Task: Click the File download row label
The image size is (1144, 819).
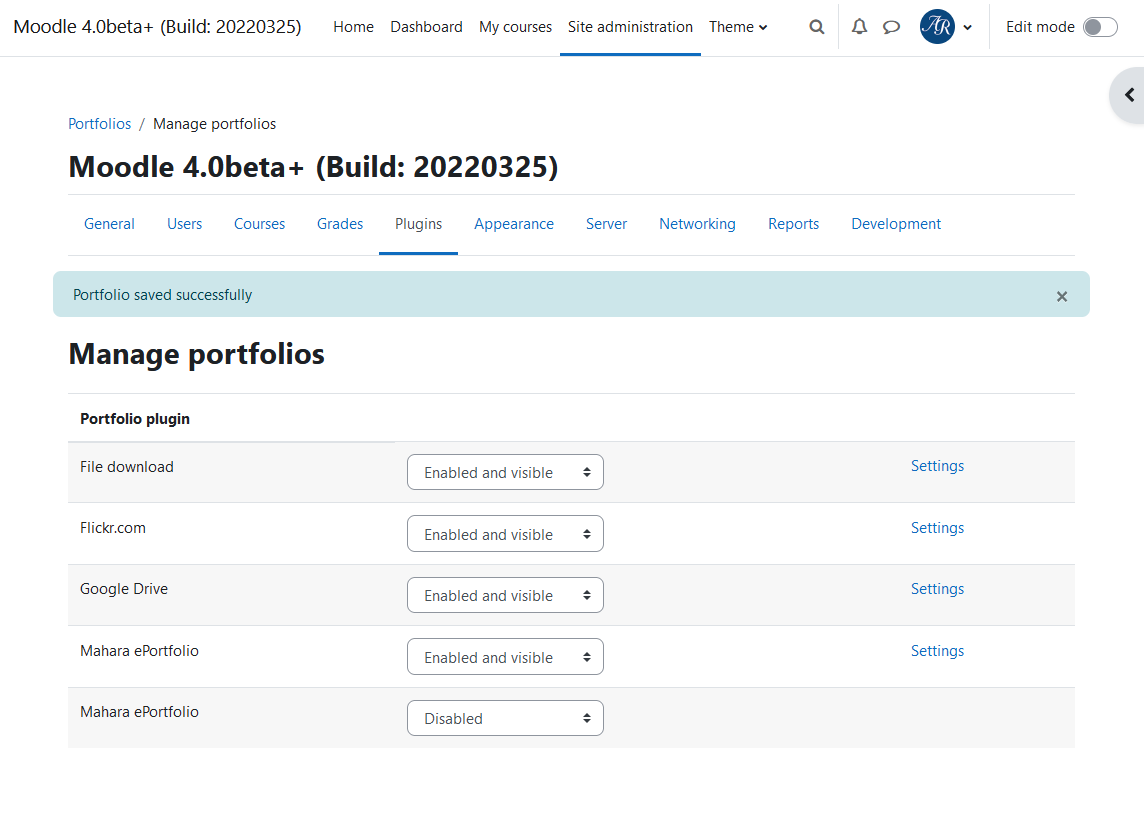Action: pyautogui.click(x=127, y=467)
